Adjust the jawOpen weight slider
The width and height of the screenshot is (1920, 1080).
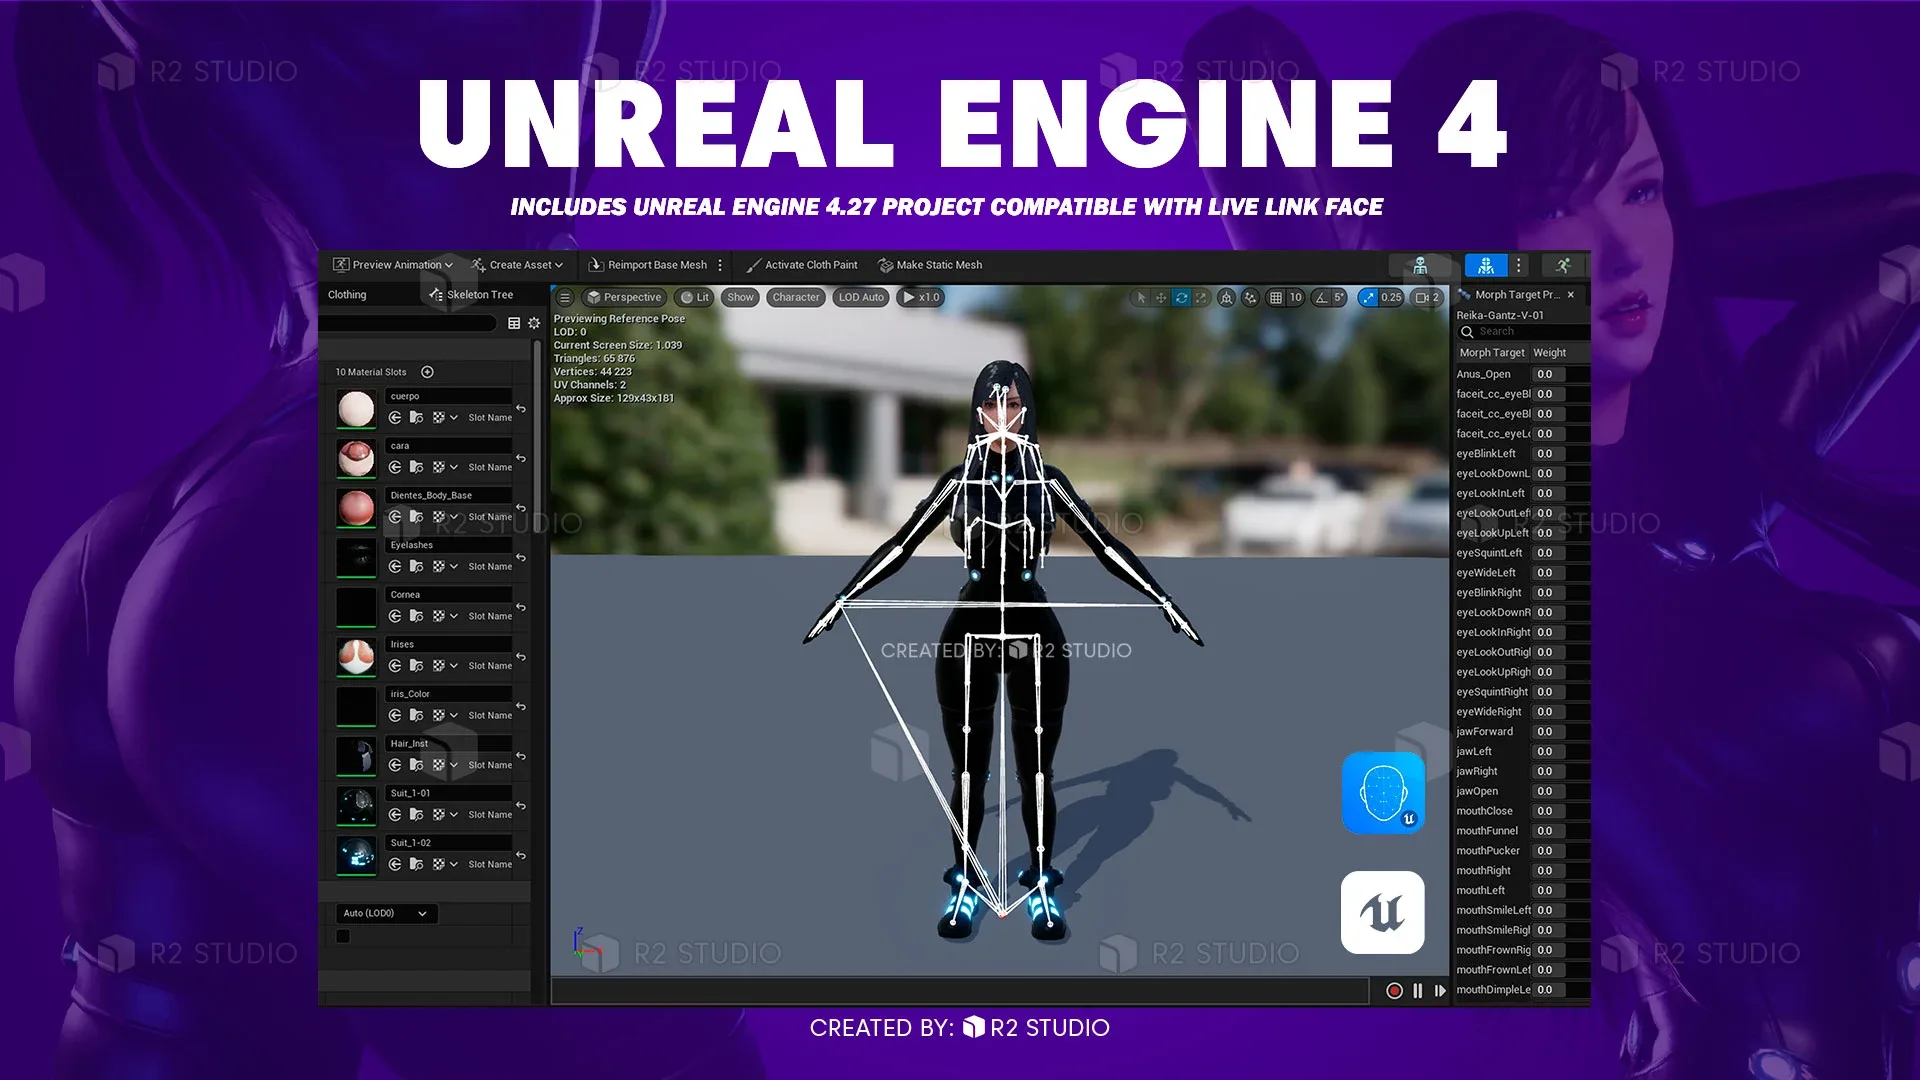coord(1561,791)
